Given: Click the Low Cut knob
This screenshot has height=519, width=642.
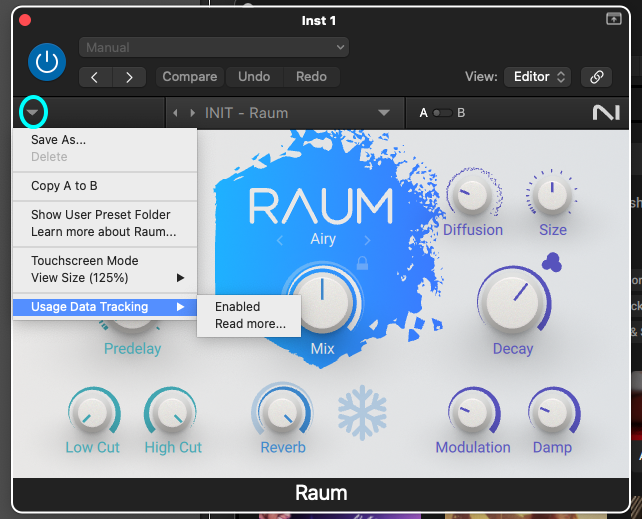Looking at the screenshot, I should [93, 413].
